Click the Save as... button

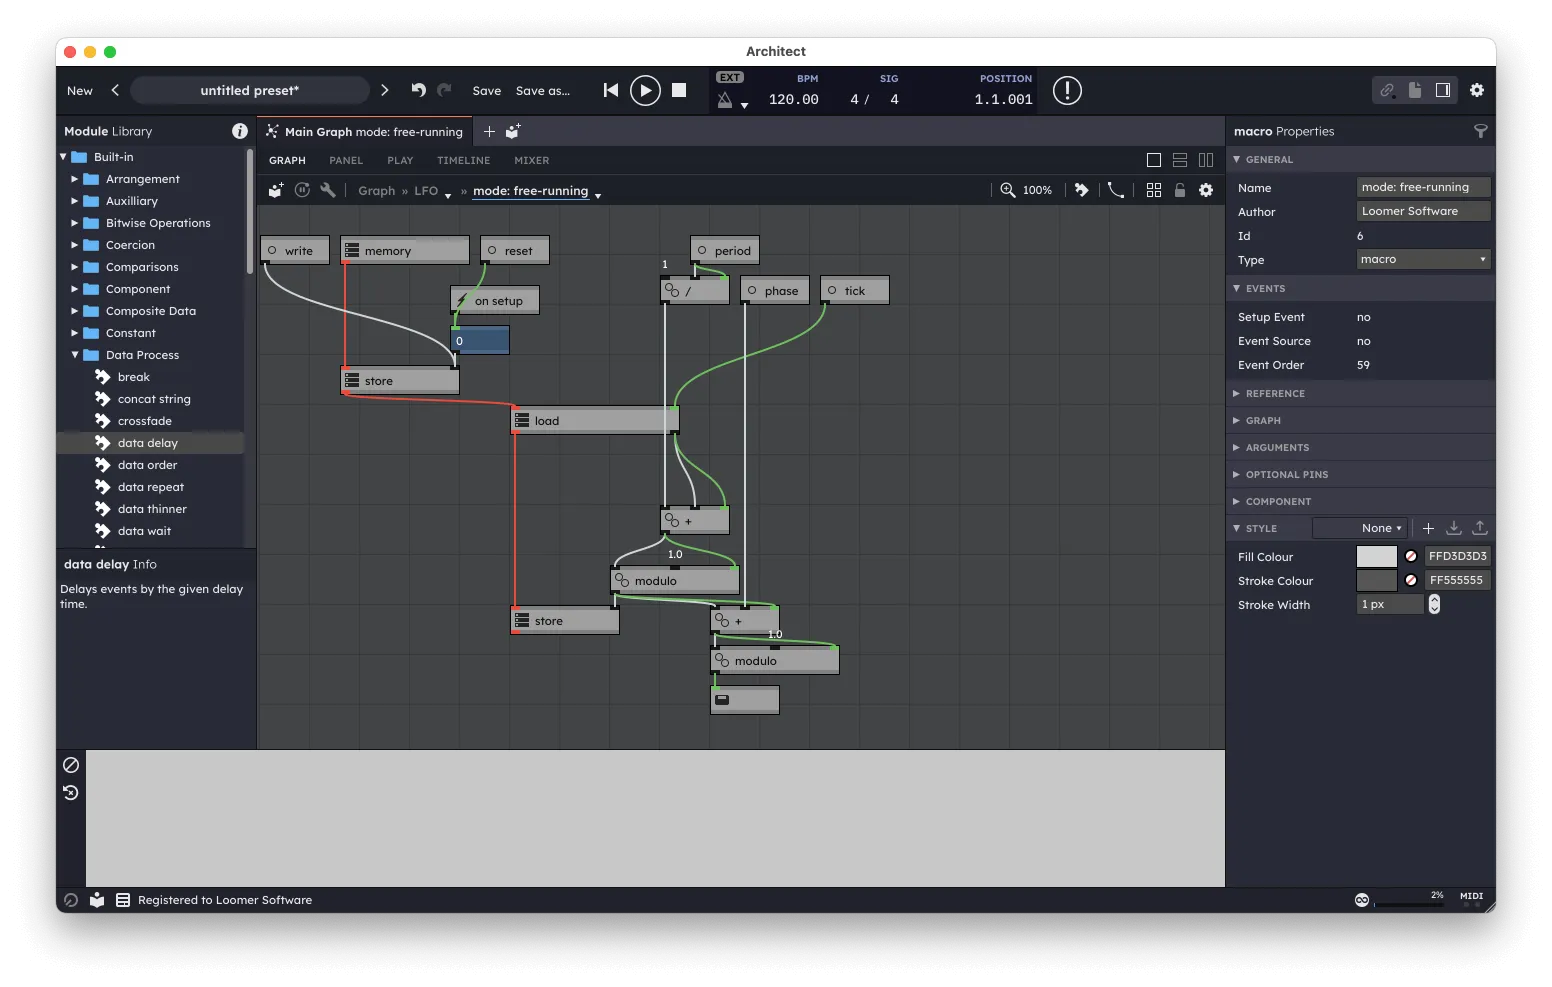[x=543, y=91]
